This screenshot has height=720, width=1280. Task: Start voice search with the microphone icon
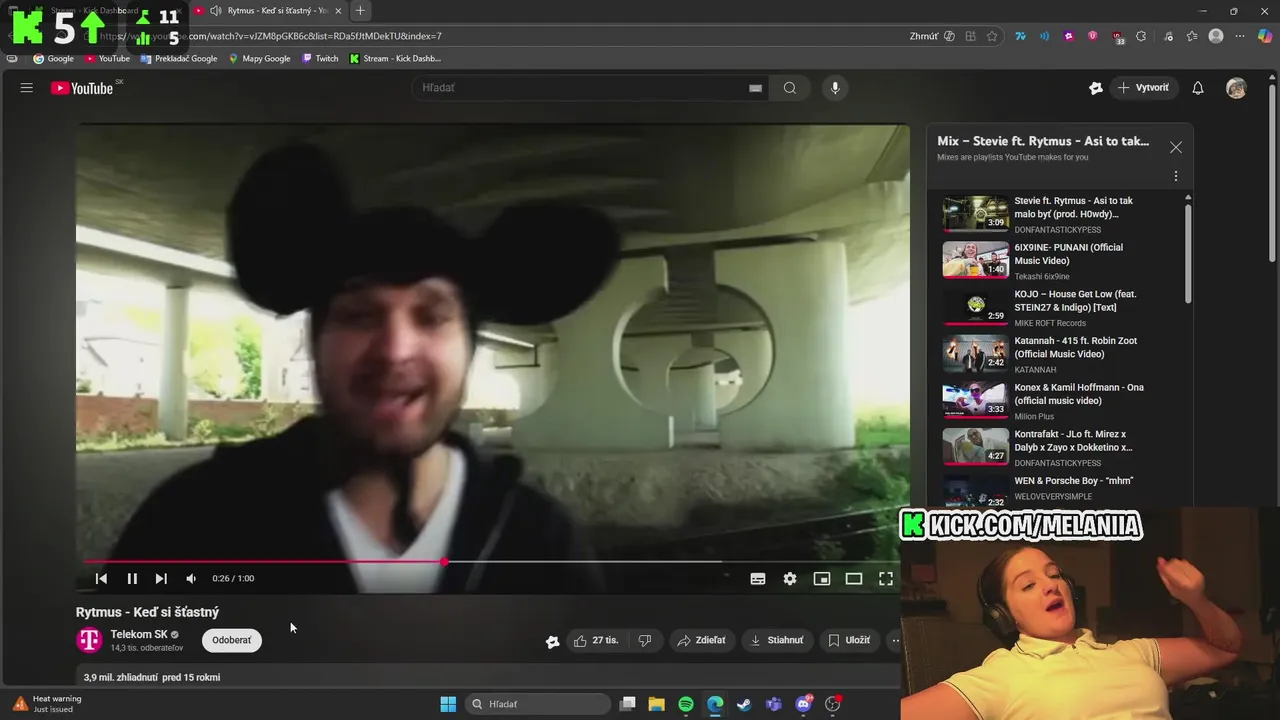click(x=835, y=88)
